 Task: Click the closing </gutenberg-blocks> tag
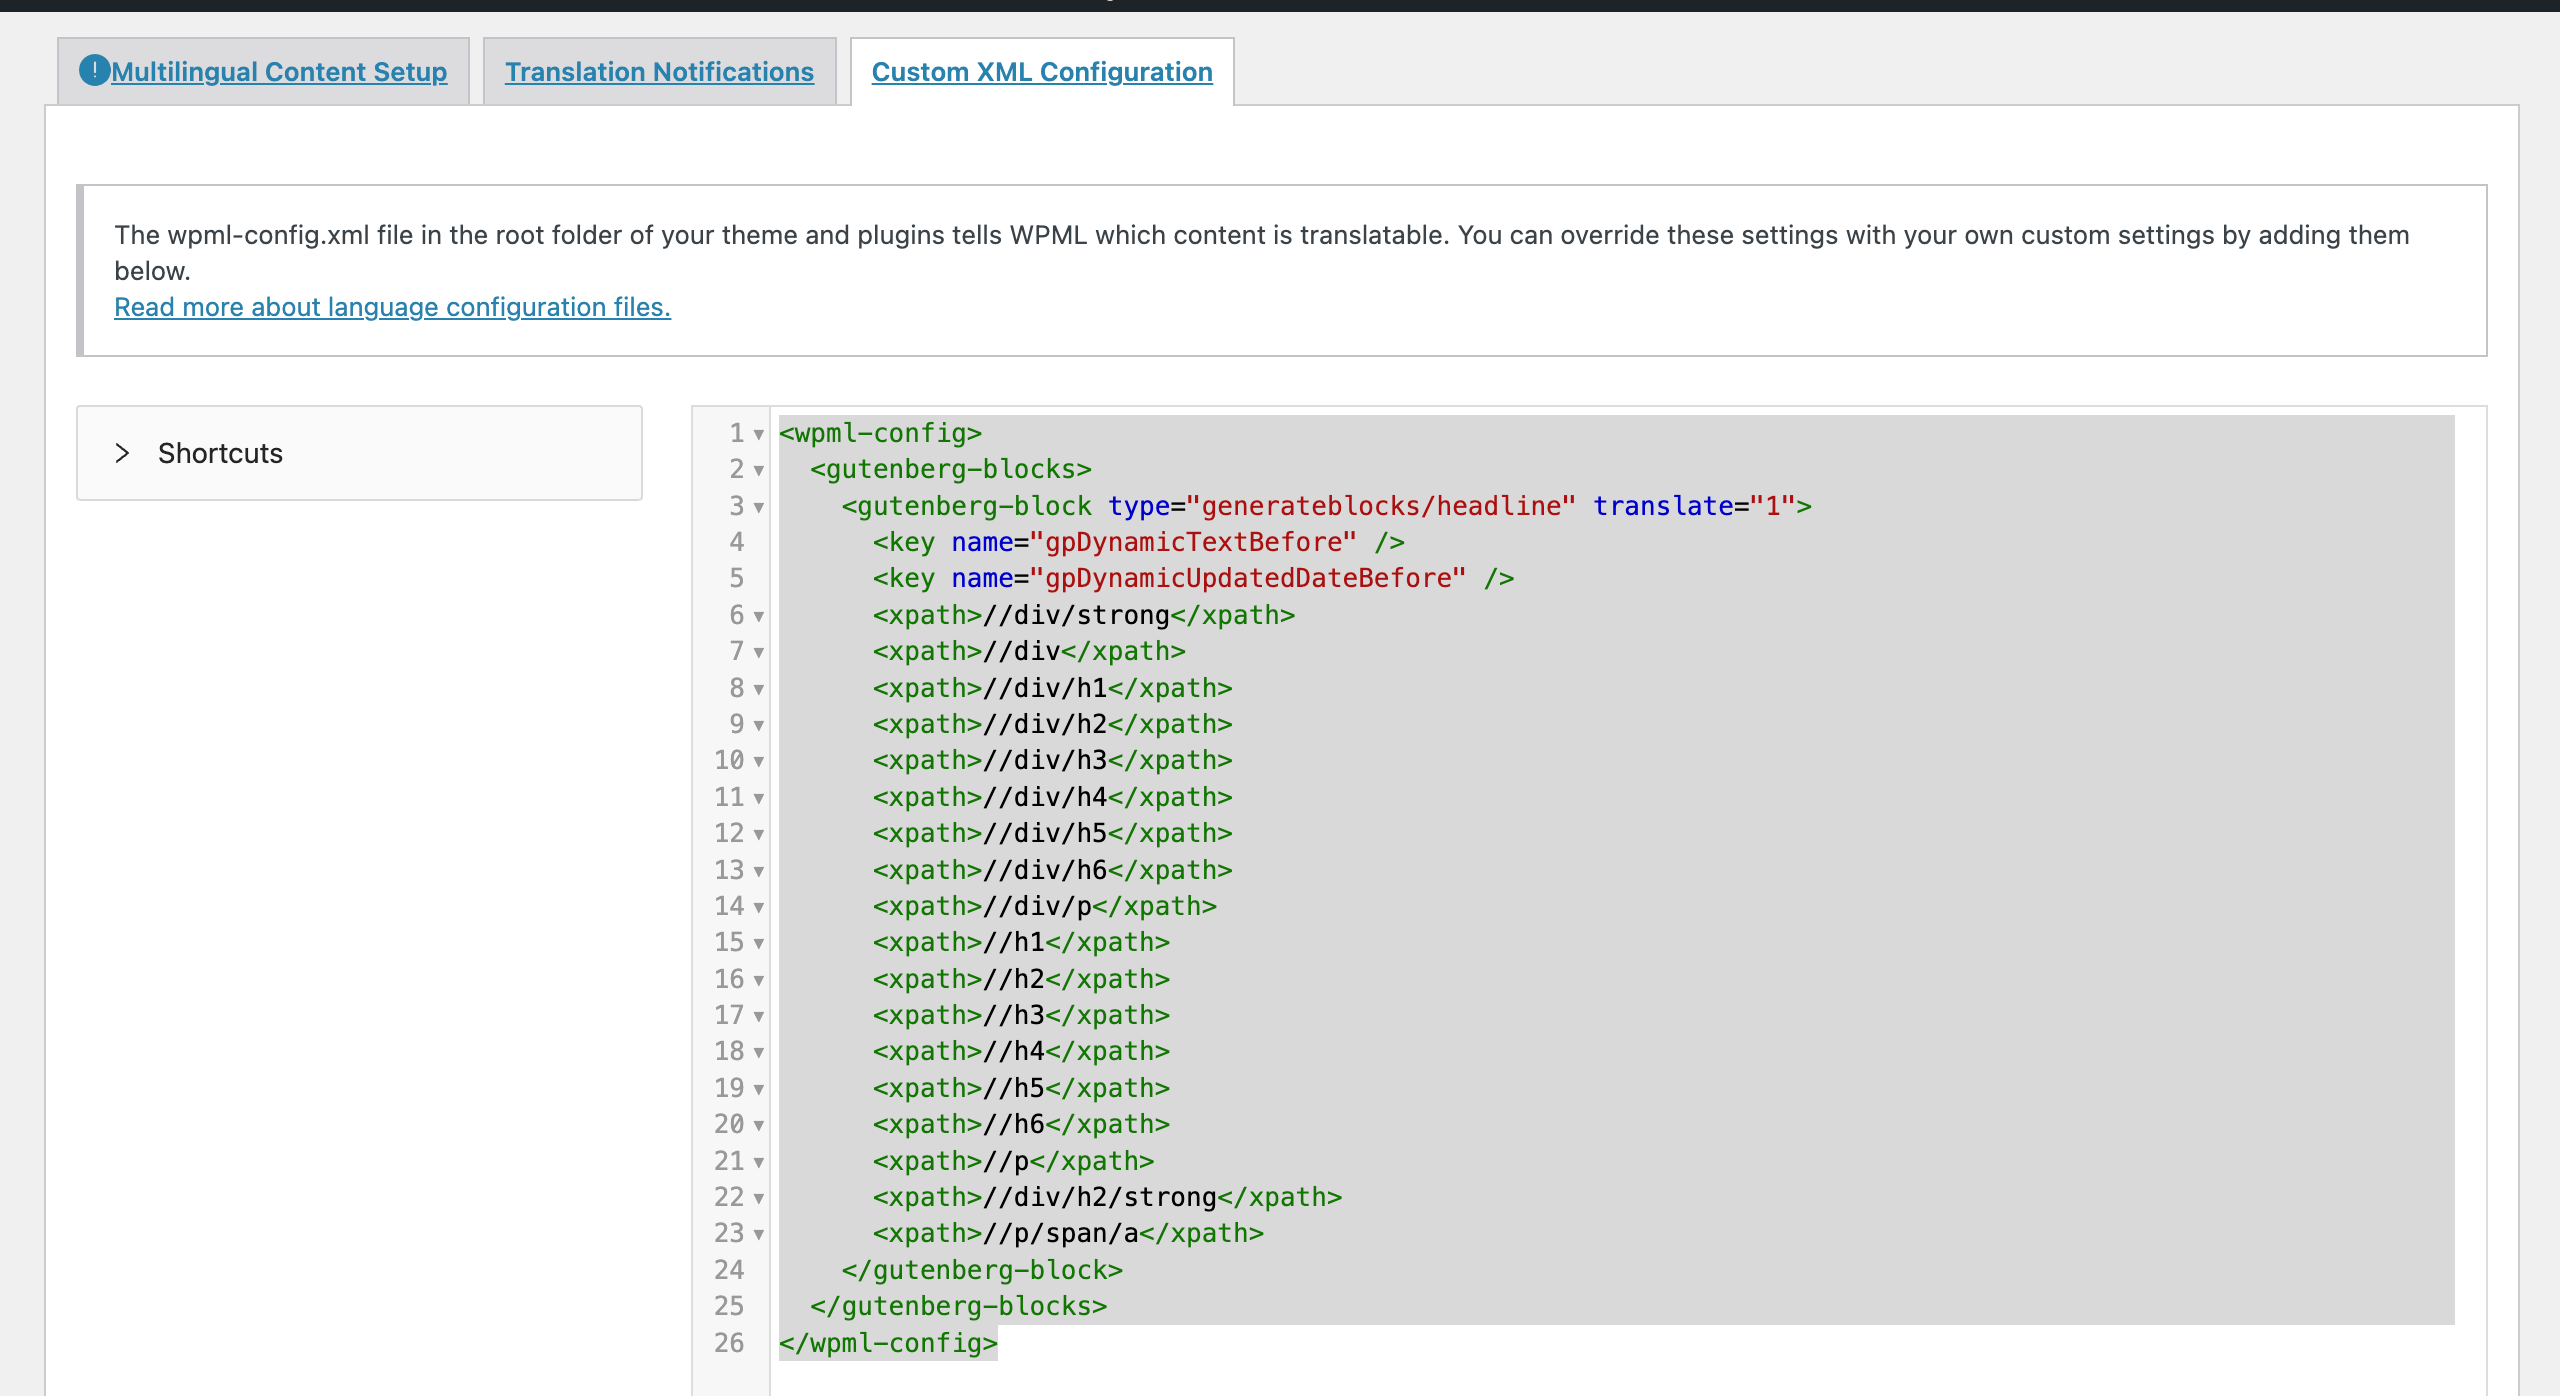(x=958, y=1306)
